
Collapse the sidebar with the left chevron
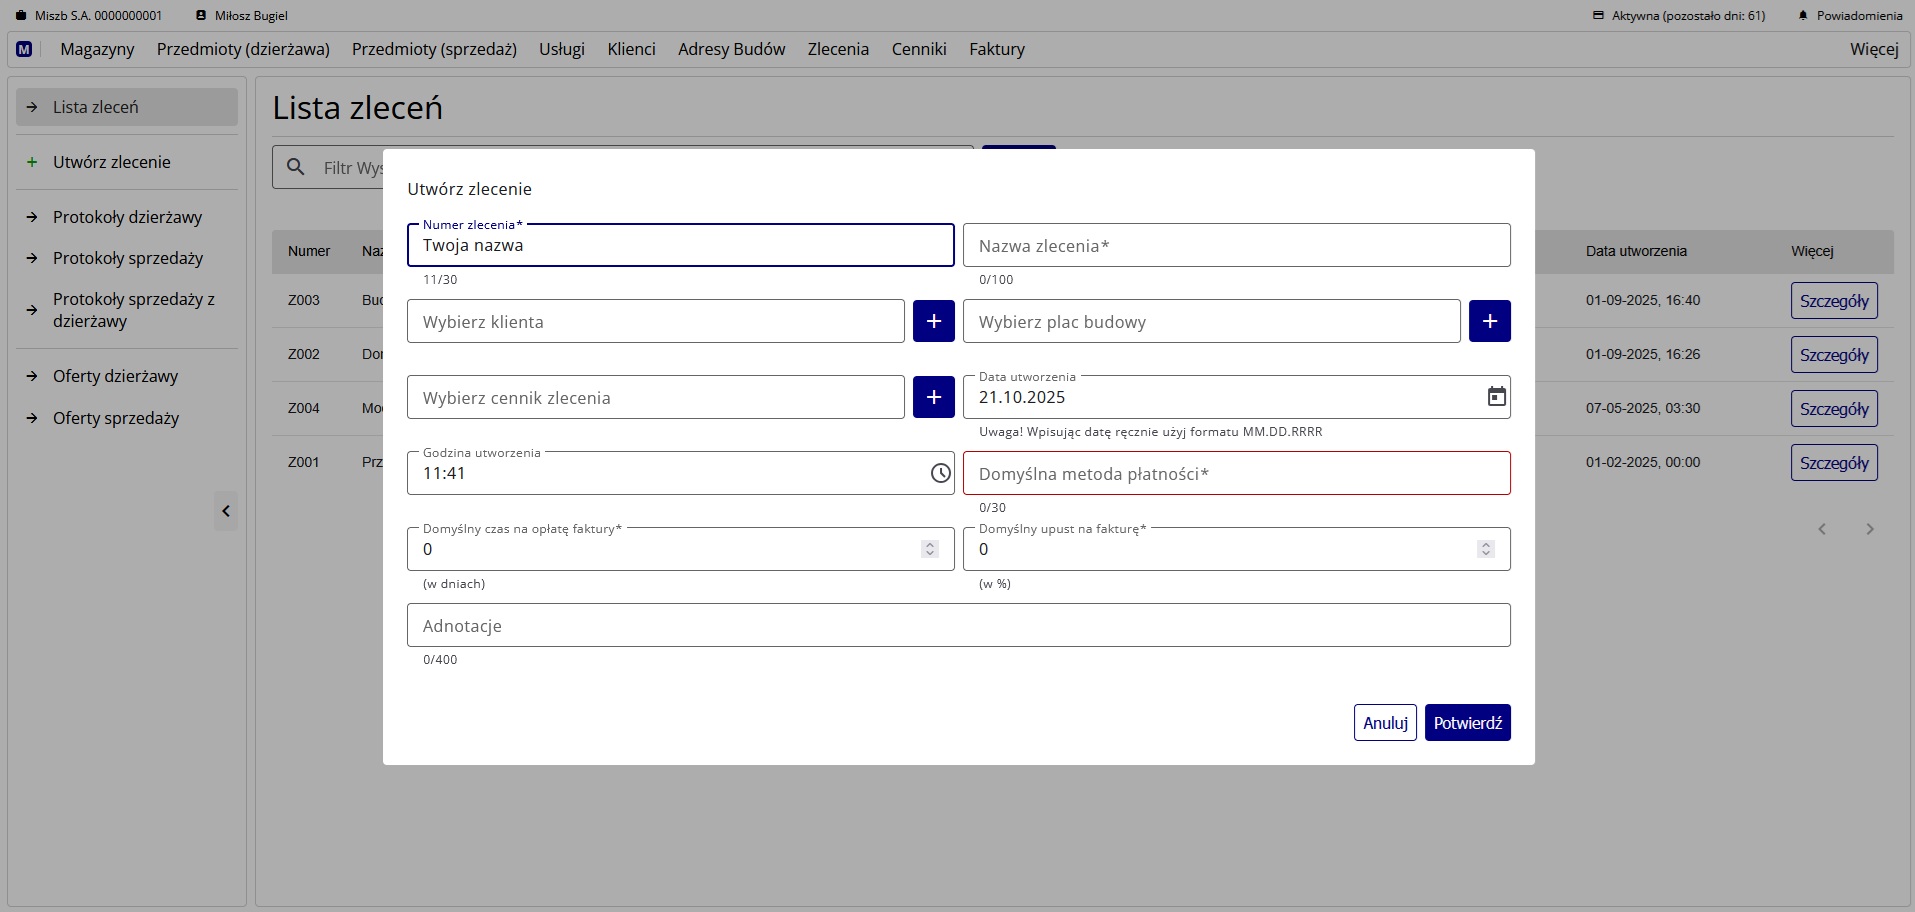[226, 511]
